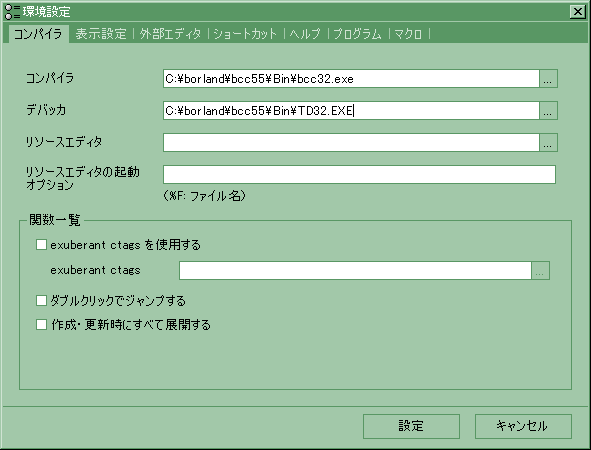
Task: Click the app icon in title bar
Action: (12, 12)
